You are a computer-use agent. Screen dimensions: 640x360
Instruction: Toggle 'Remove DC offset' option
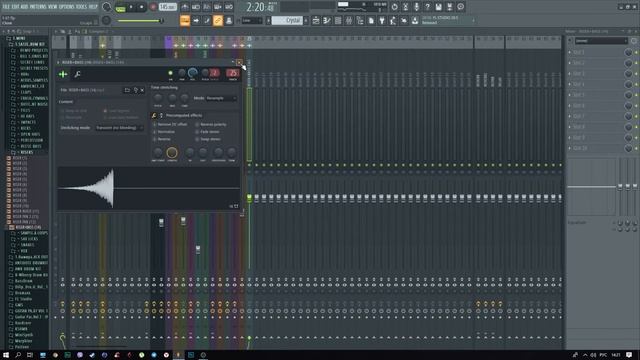170,124
